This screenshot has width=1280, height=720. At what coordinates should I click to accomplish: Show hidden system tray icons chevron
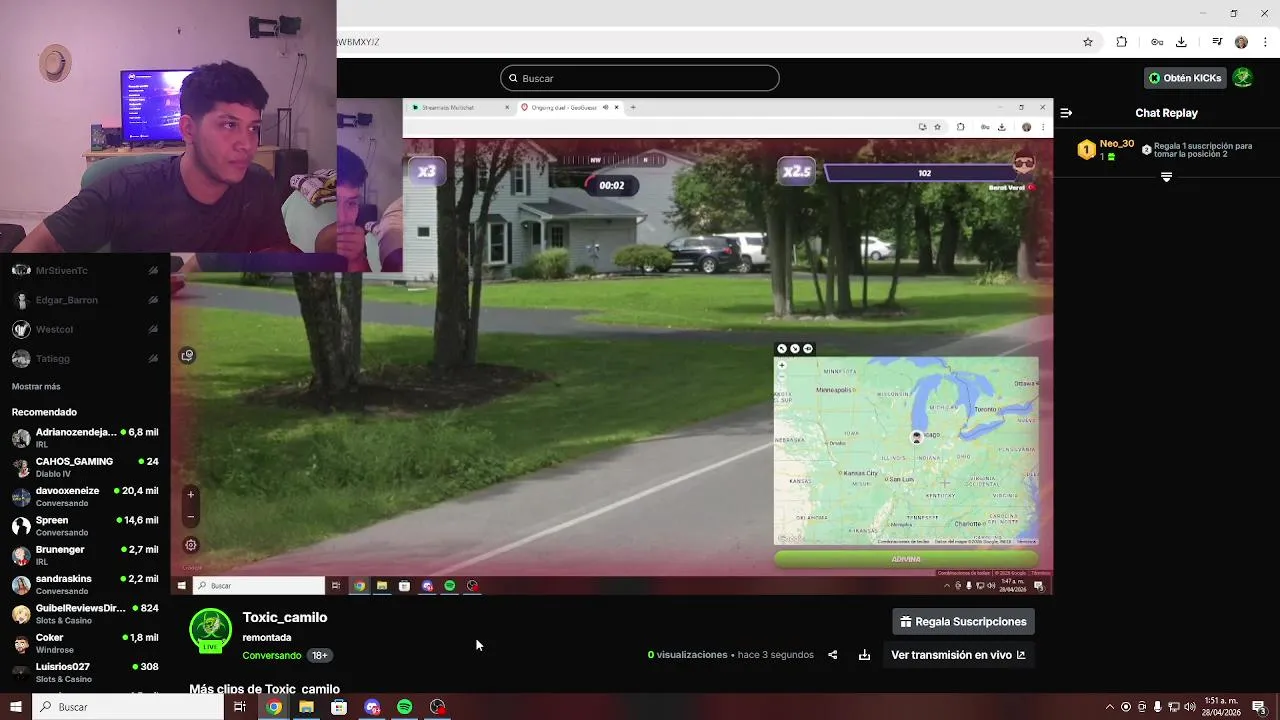pos(1109,707)
